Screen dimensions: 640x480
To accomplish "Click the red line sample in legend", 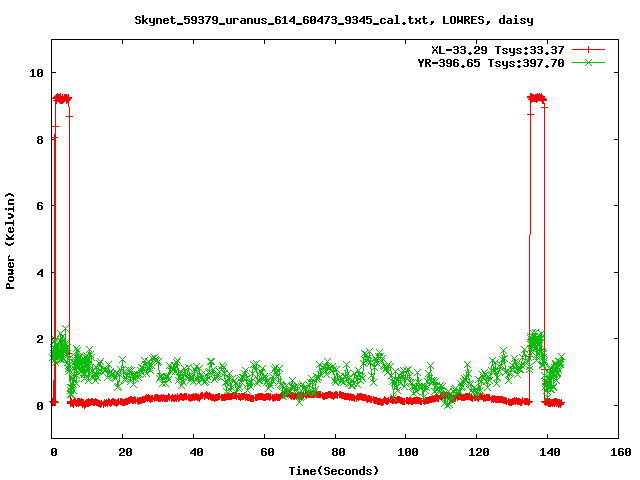I will point(588,50).
